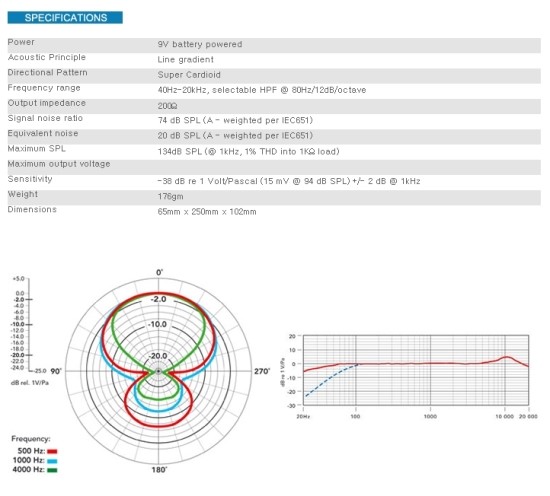550x496 pixels.
Task: Select the 'Dimensions' label
Action: [x=32, y=209]
